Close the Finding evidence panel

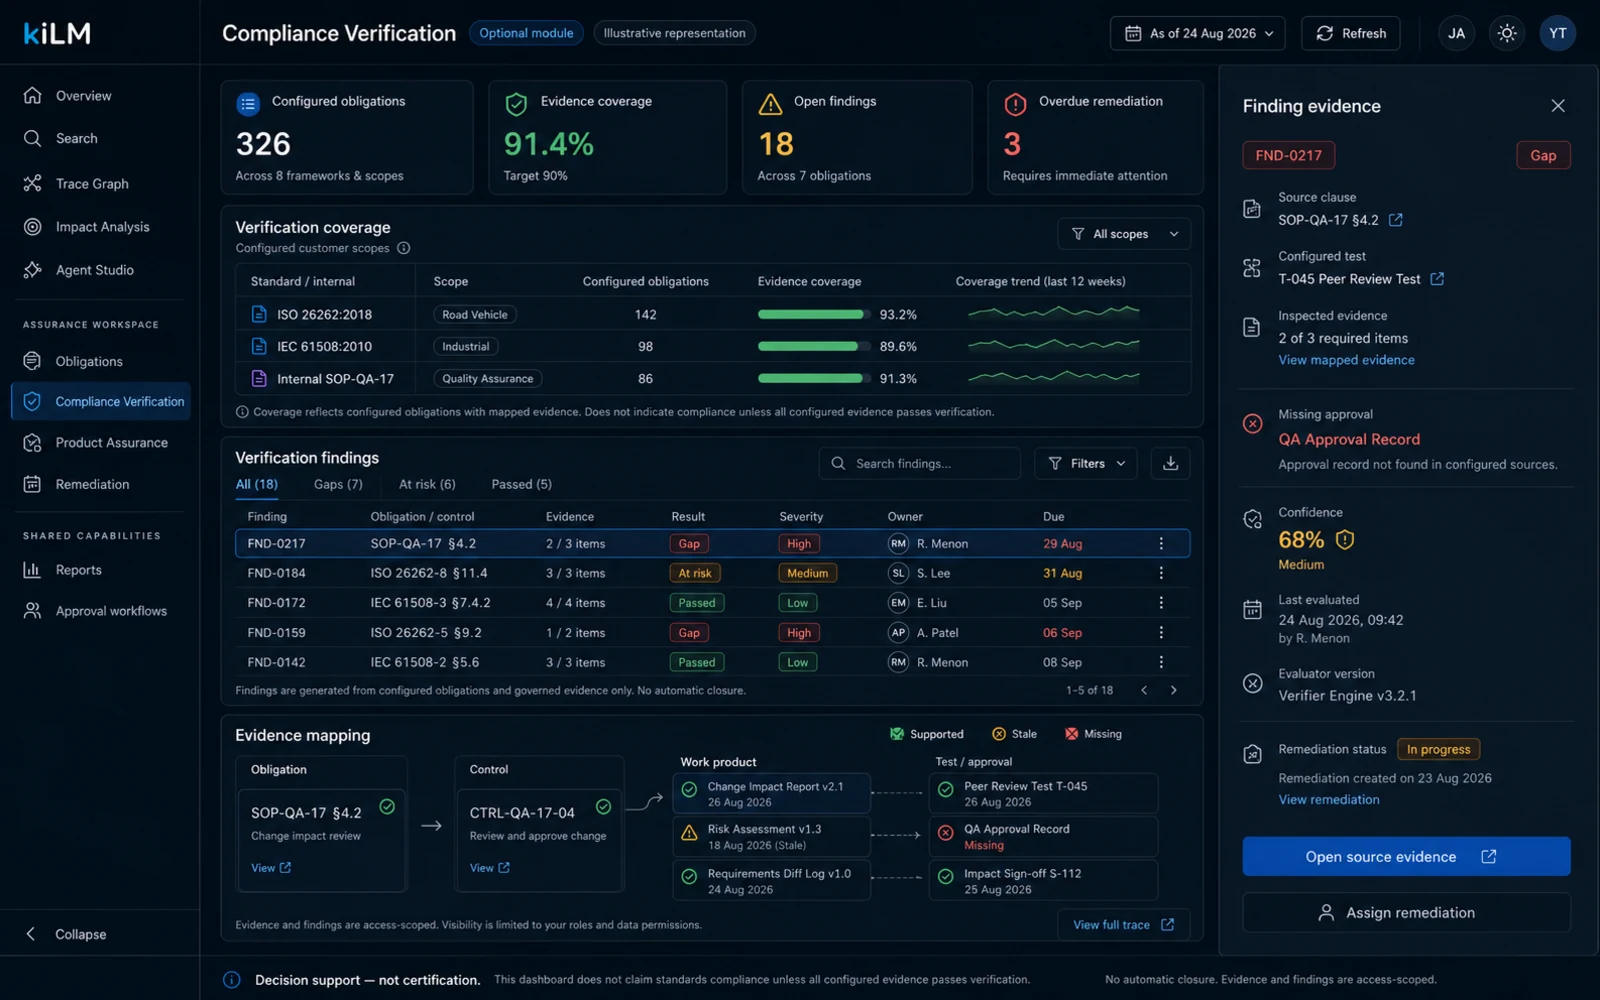click(1557, 106)
